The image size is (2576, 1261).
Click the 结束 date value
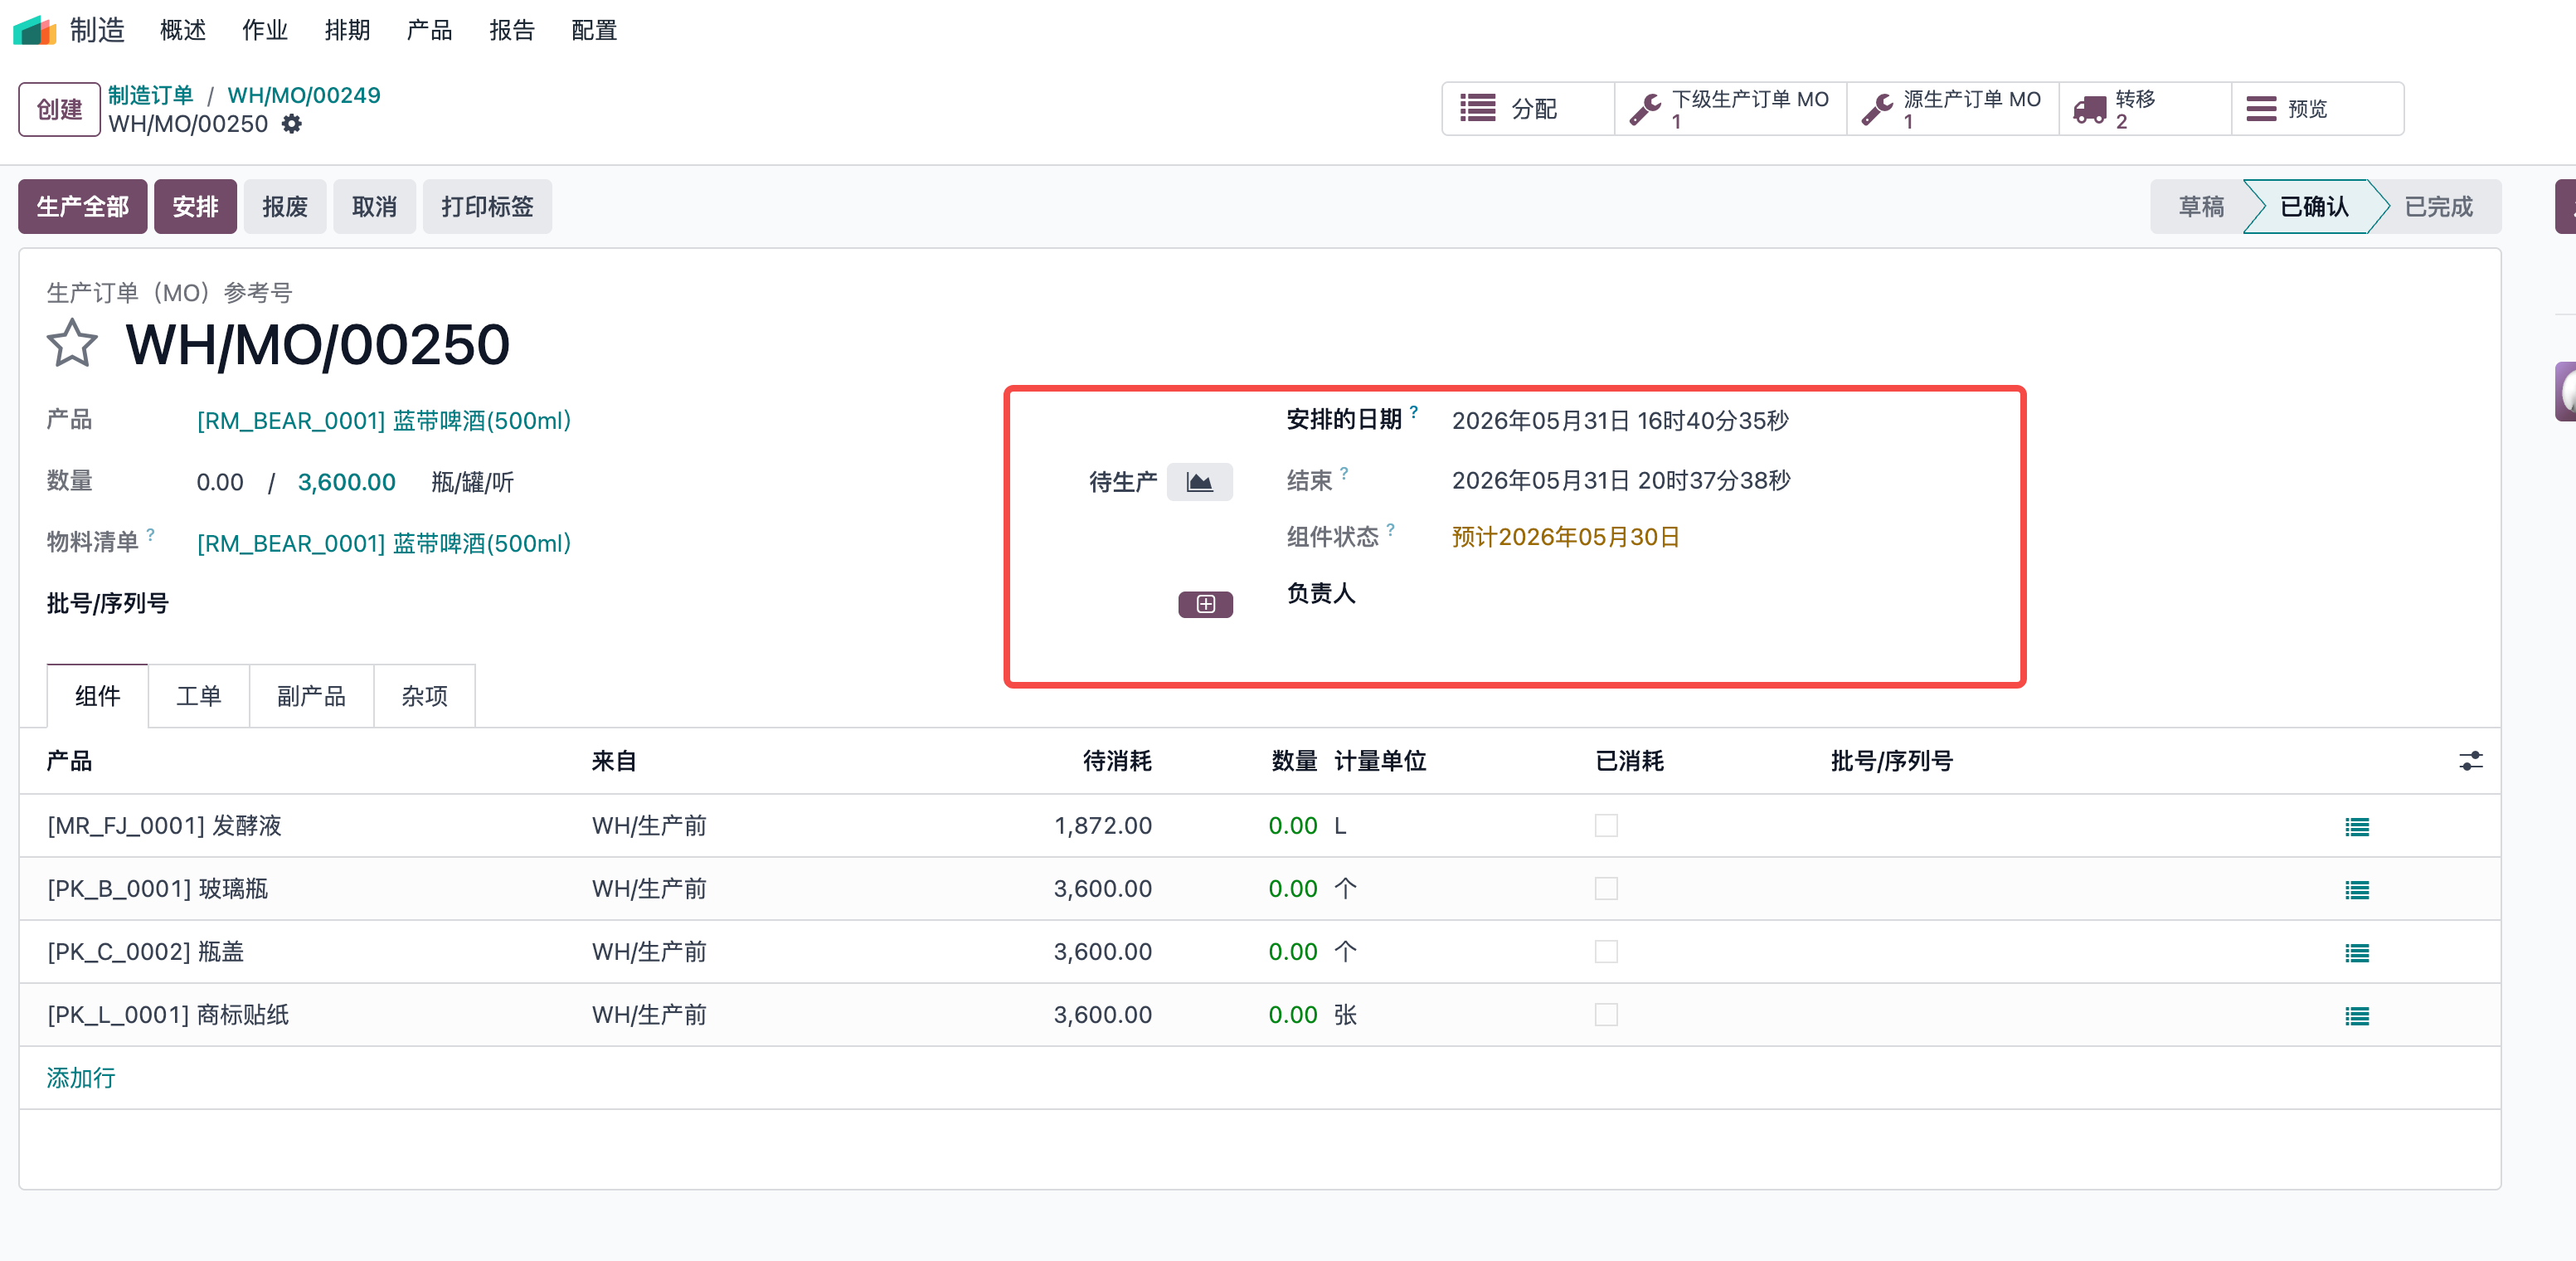[x=1621, y=481]
